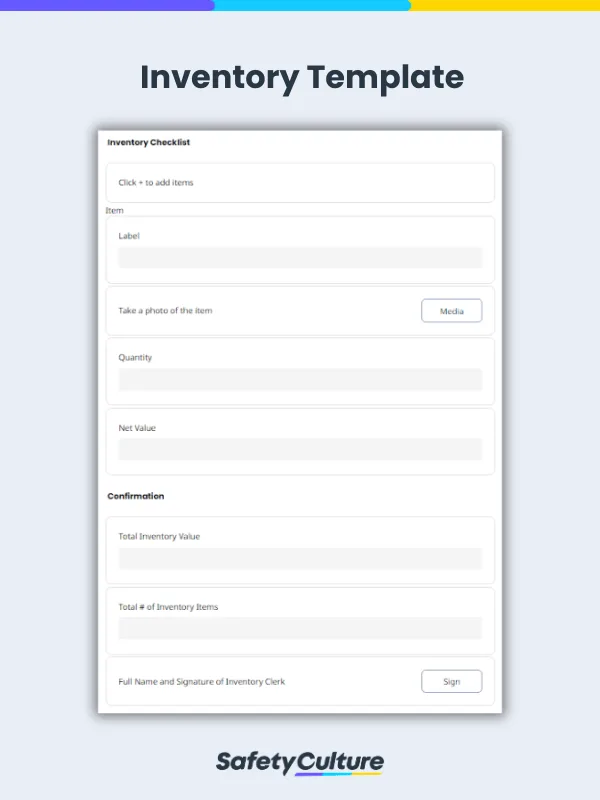
Task: Click the 'Net Value' field label text
Action: click(137, 428)
